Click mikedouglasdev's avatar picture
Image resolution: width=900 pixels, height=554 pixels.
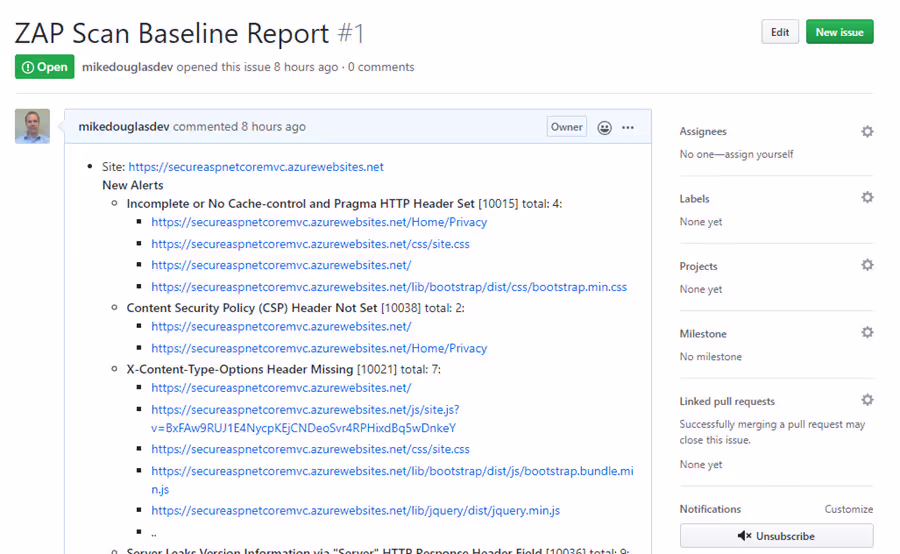(32, 126)
